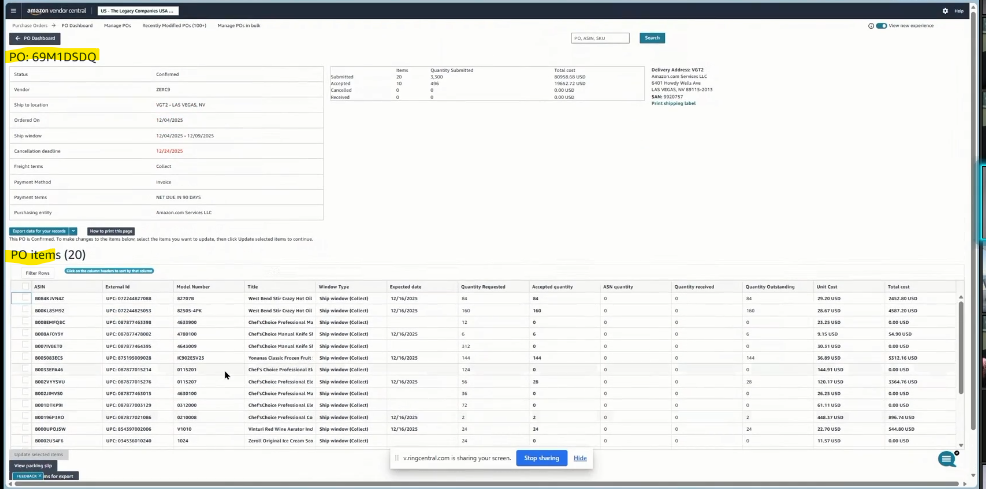Click the IC902ESV23 model number cell
The width and height of the screenshot is (986, 489).
pos(191,358)
